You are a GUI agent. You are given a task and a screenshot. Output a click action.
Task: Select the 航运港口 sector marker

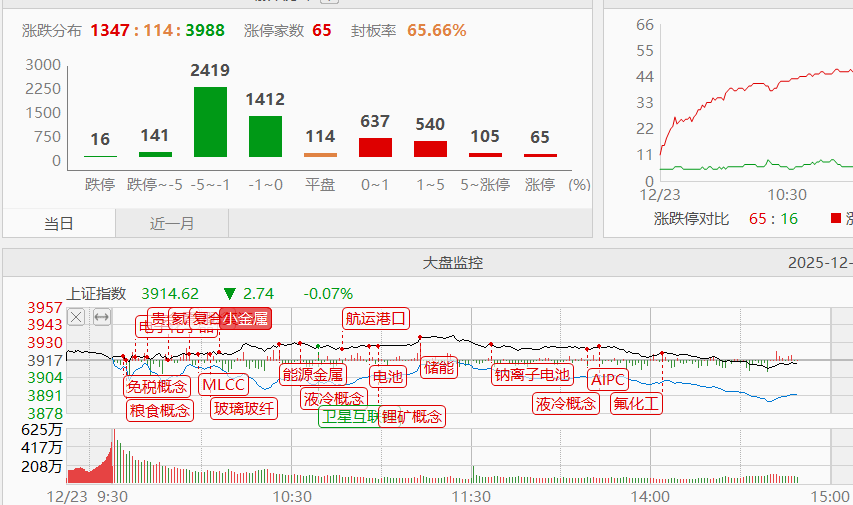(x=376, y=319)
